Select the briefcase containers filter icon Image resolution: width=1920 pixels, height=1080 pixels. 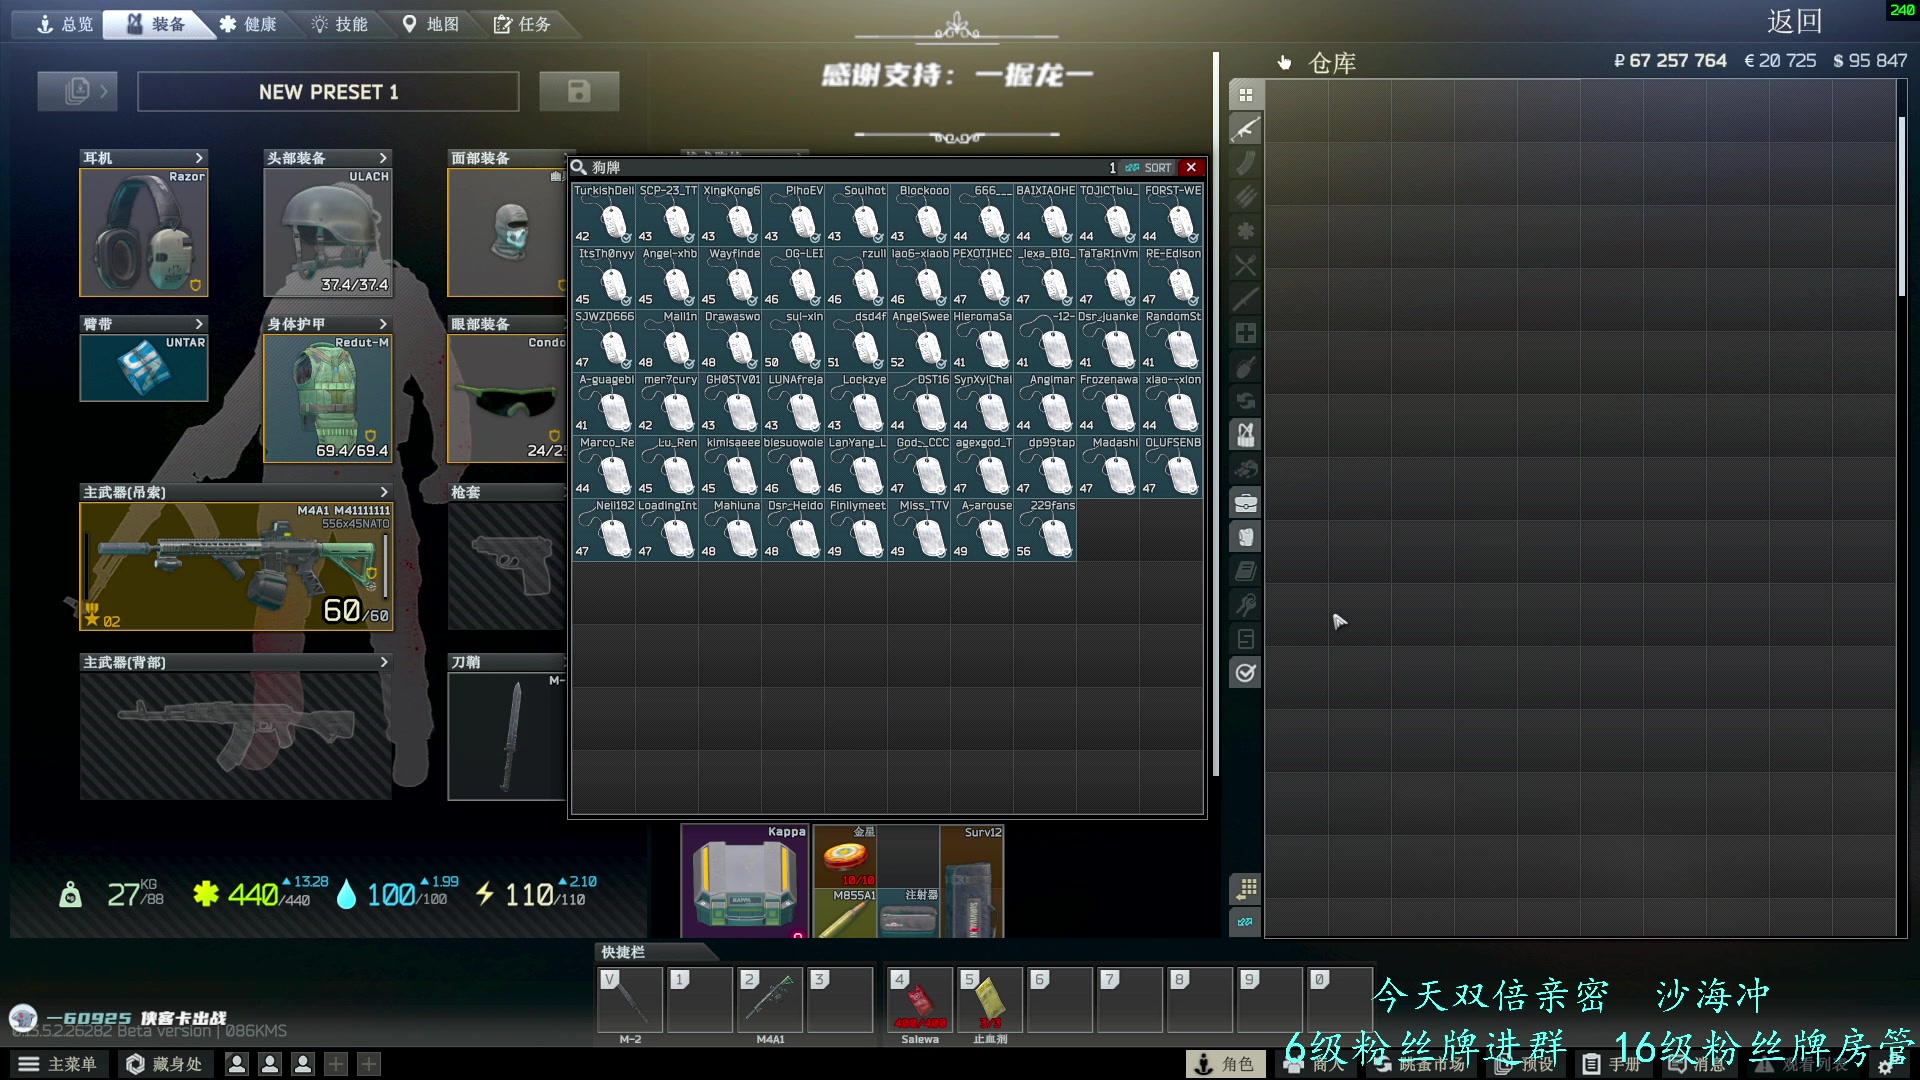click(x=1245, y=503)
